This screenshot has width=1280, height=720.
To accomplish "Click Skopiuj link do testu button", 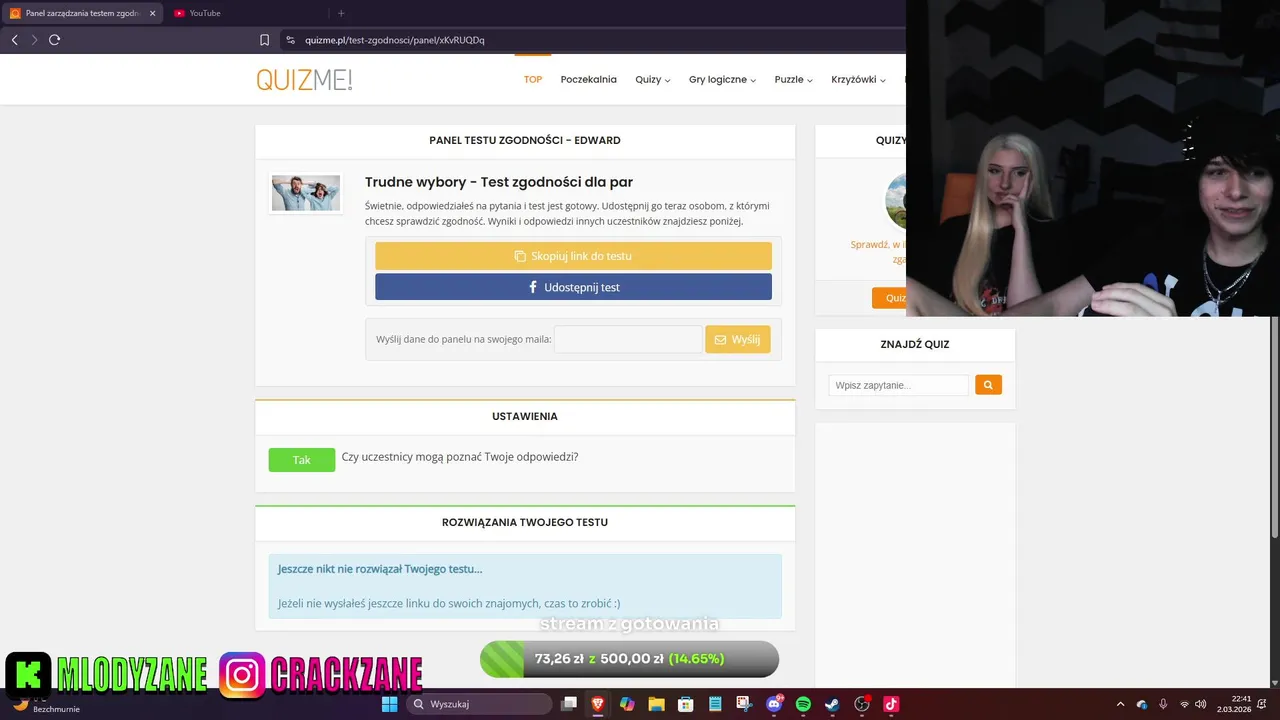I will click(x=573, y=256).
